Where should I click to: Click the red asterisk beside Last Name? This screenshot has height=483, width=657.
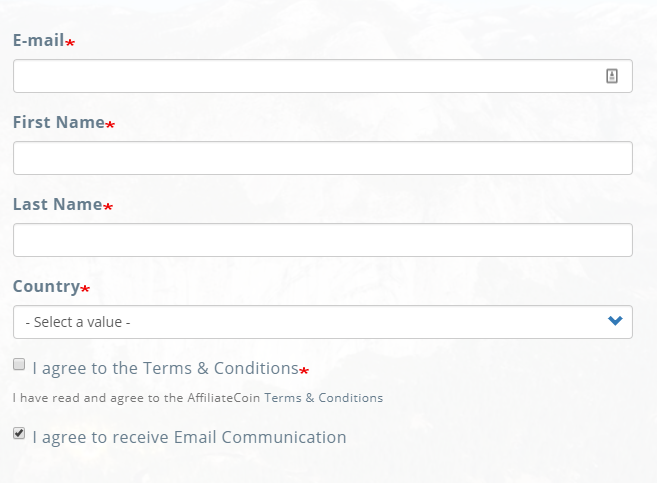click(x=108, y=207)
